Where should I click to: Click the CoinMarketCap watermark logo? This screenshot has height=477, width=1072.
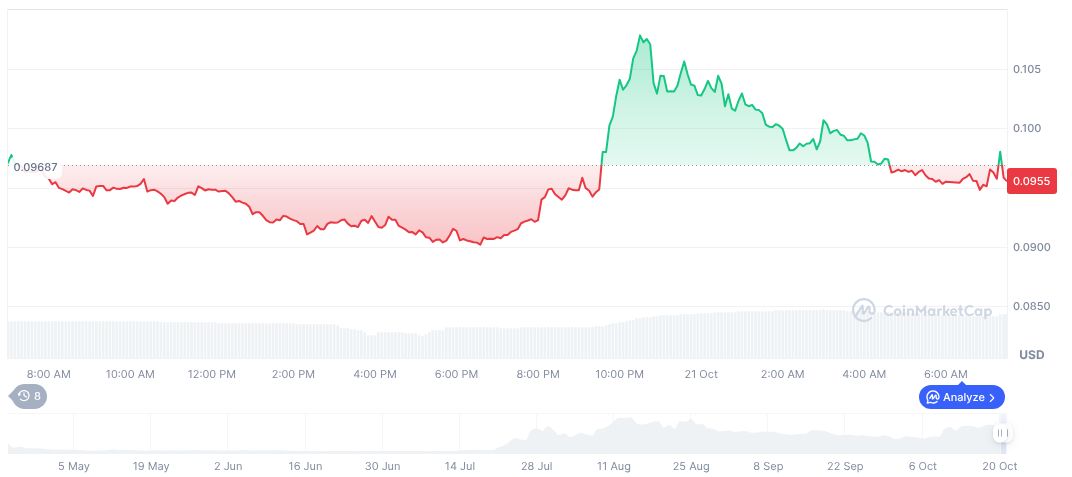(x=922, y=311)
